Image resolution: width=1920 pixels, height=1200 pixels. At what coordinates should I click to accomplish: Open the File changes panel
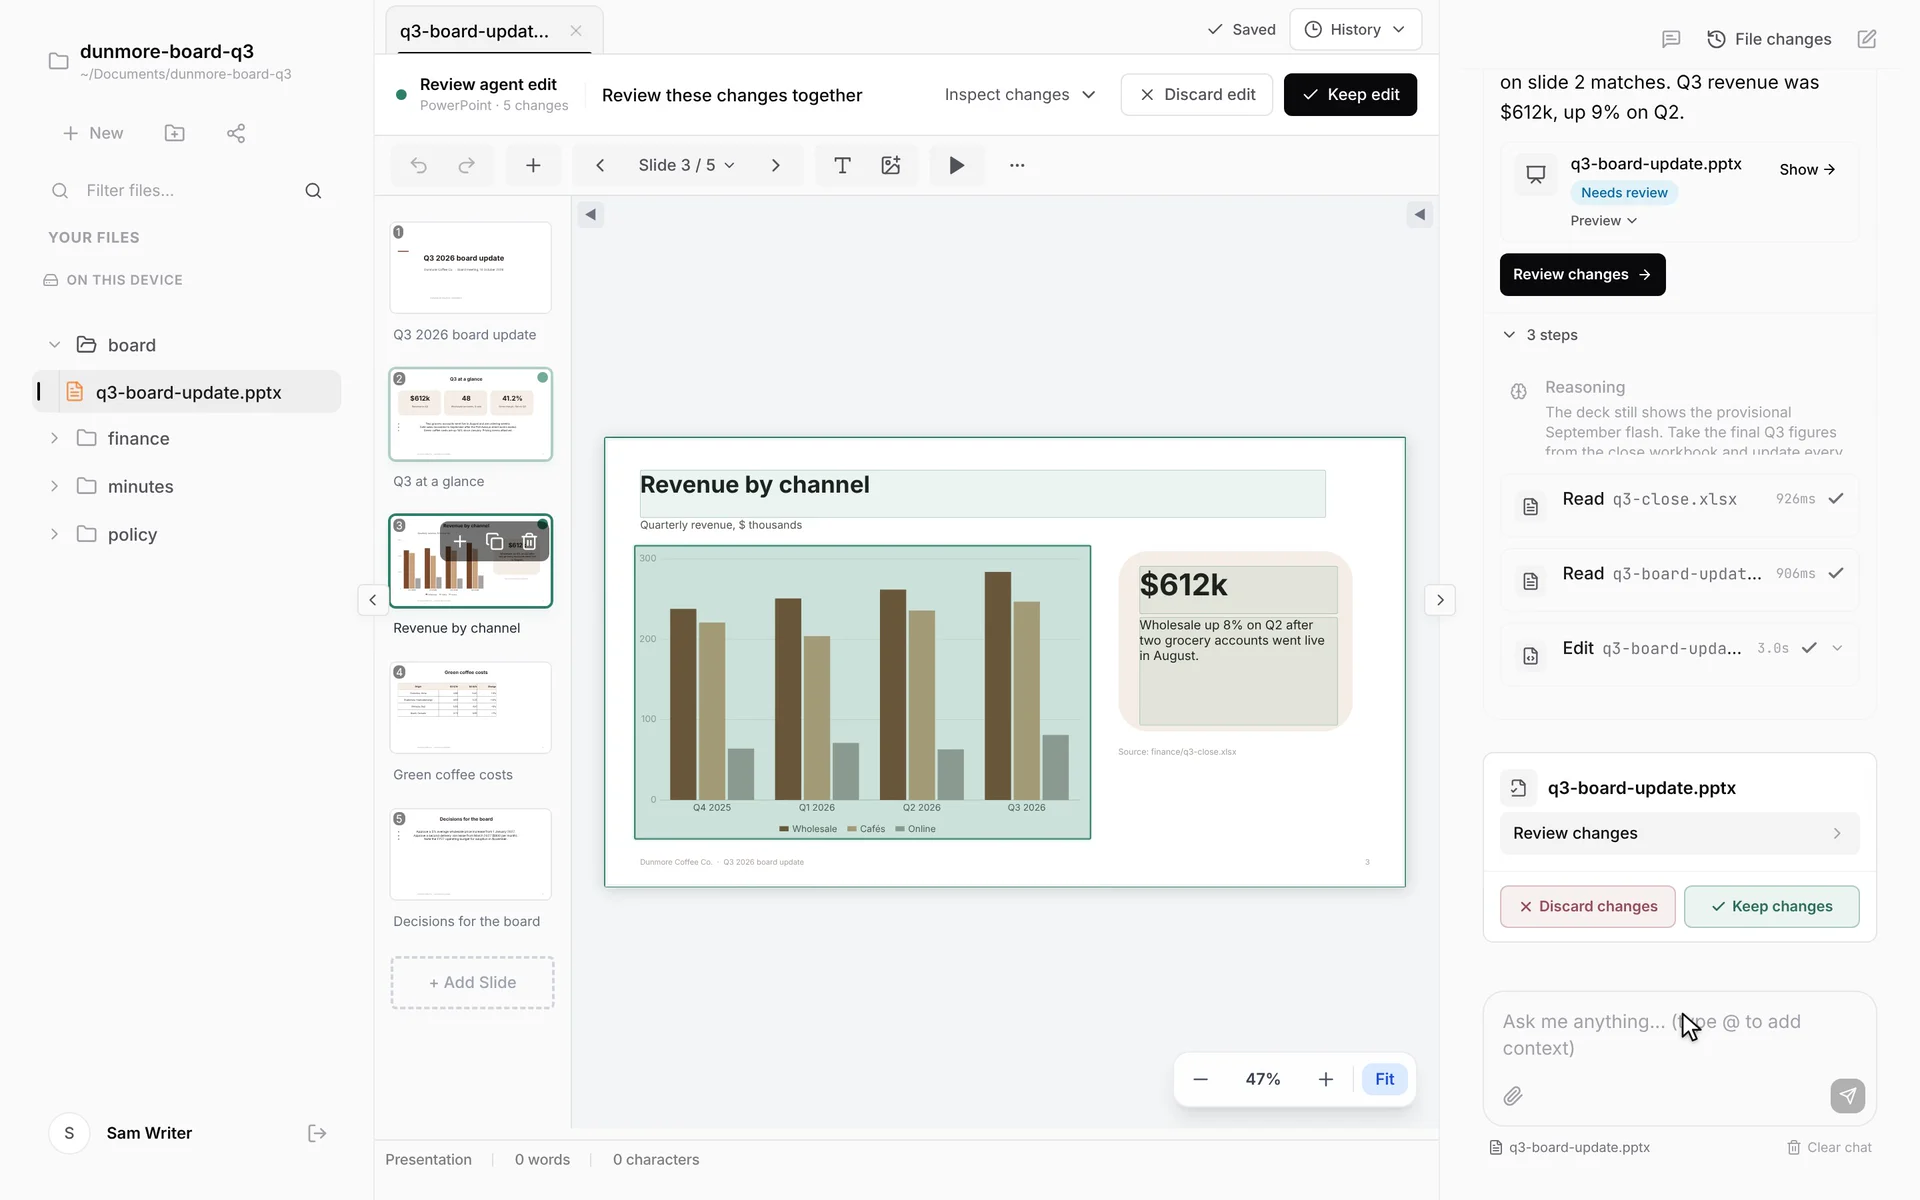coord(1769,39)
